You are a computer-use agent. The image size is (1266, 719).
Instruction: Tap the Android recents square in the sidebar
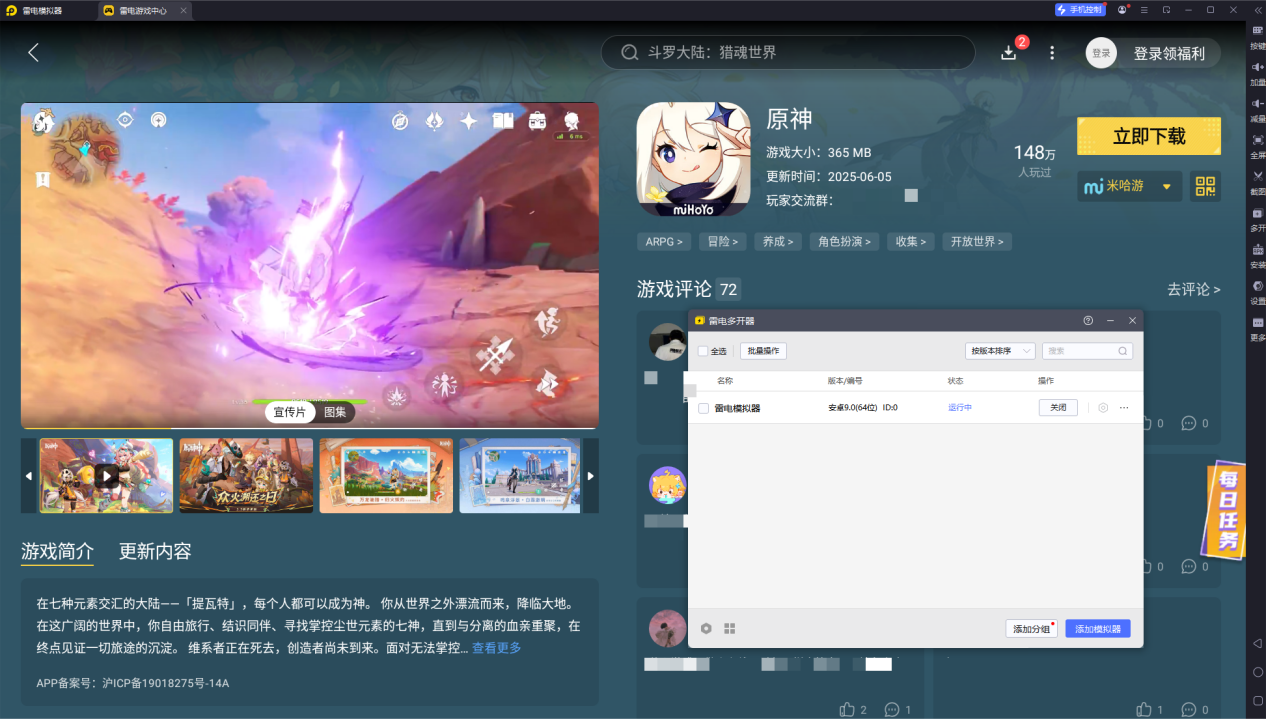[1258, 700]
